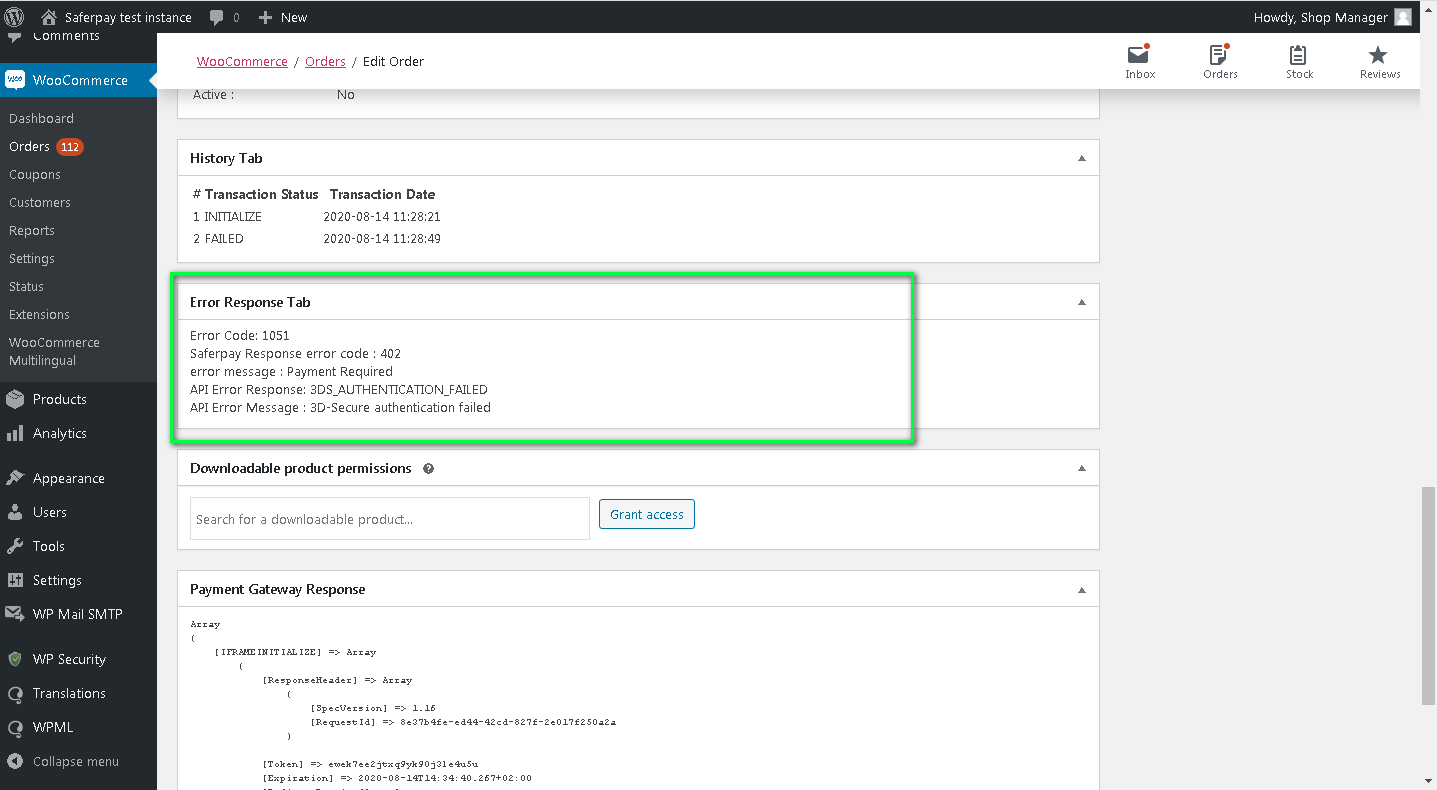Follow the WooCommerce breadcrumb link

coord(242,61)
